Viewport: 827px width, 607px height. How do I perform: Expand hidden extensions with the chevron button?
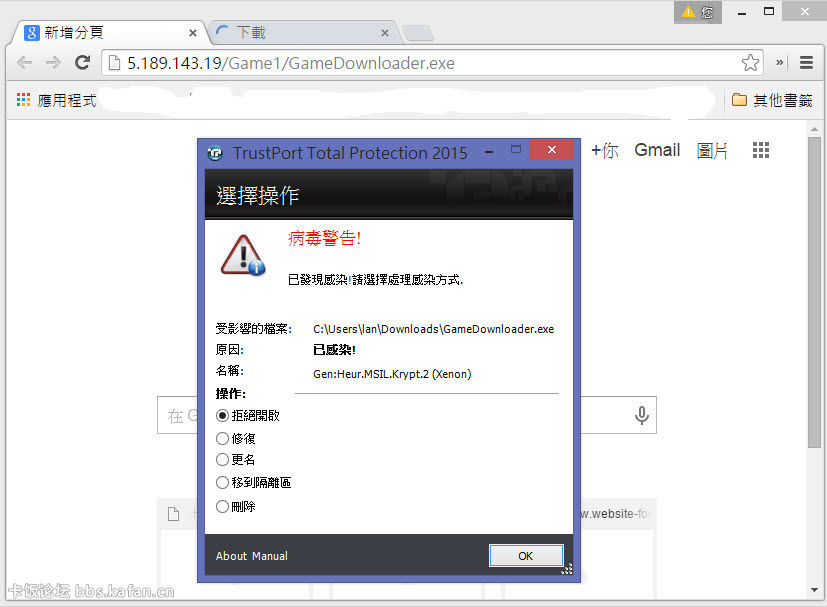tap(780, 63)
